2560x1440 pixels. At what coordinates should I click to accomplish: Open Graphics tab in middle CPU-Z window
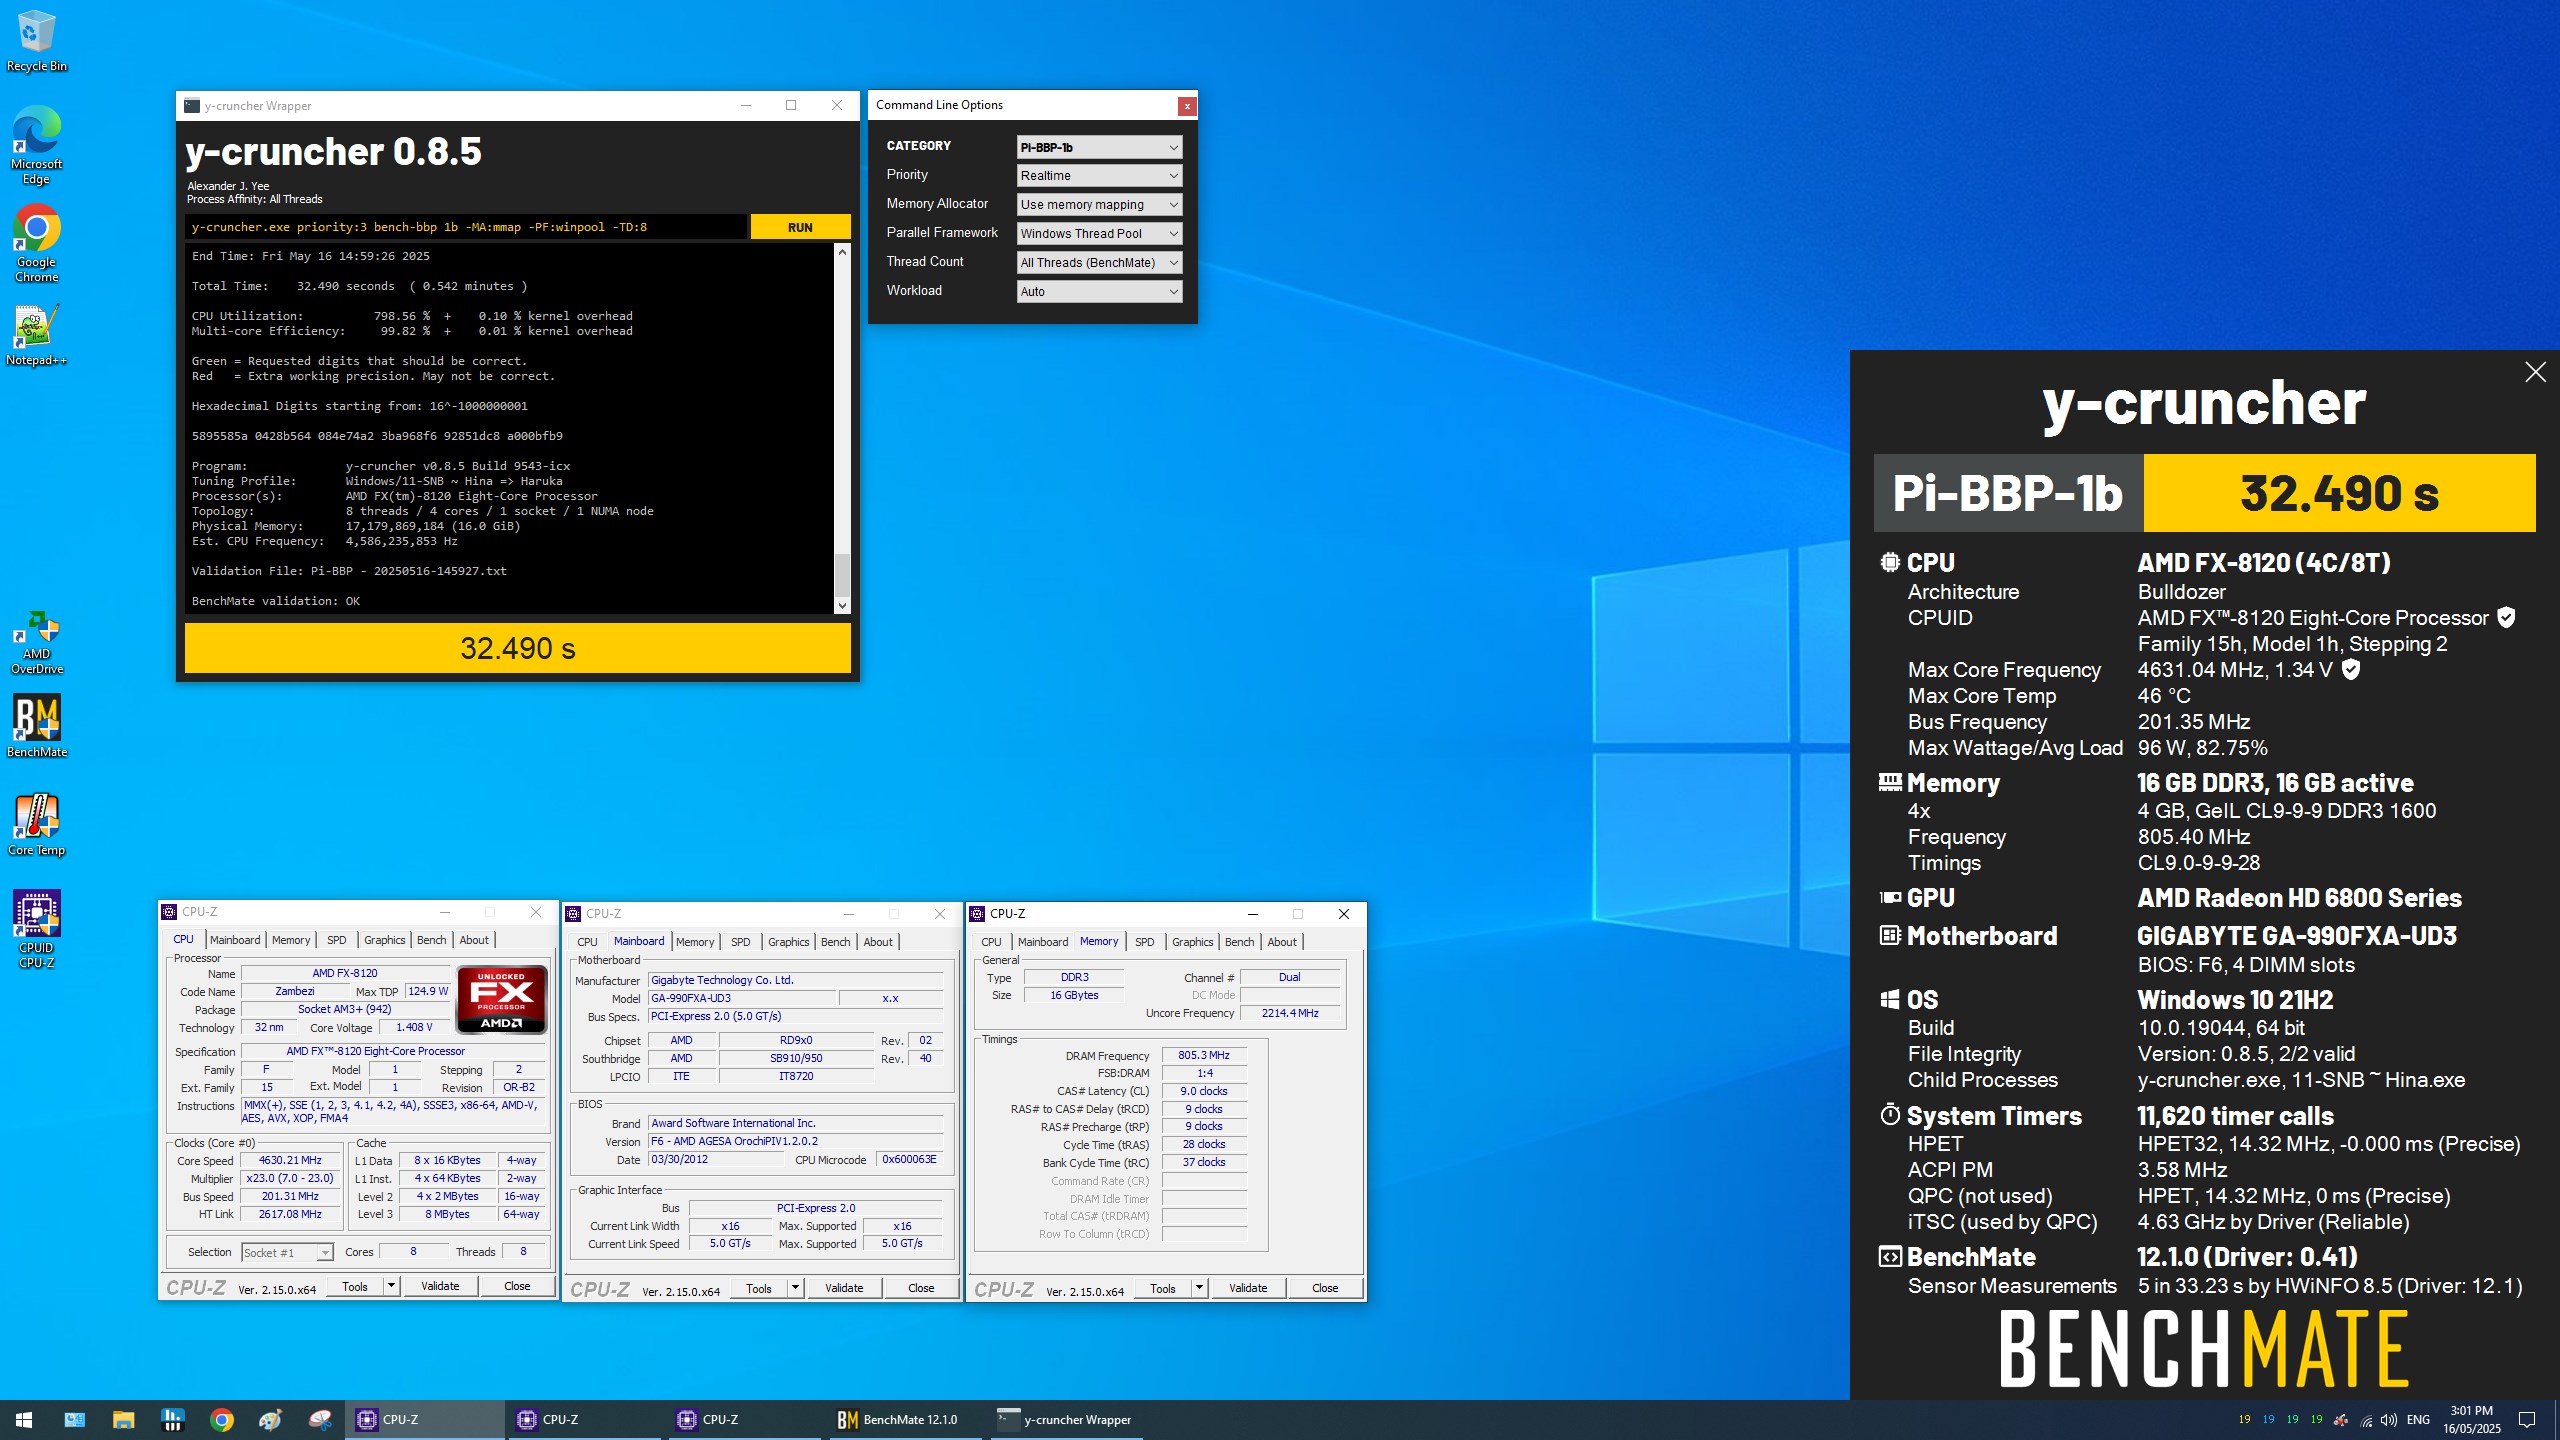pos(788,942)
